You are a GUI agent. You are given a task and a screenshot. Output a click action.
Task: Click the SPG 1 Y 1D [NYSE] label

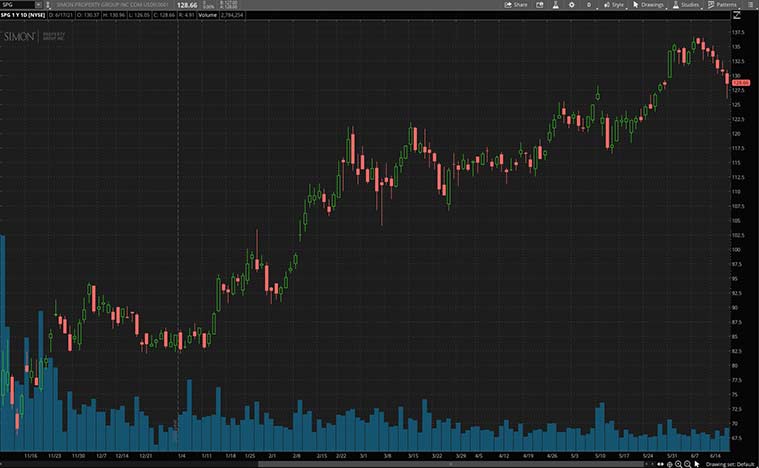point(23,15)
